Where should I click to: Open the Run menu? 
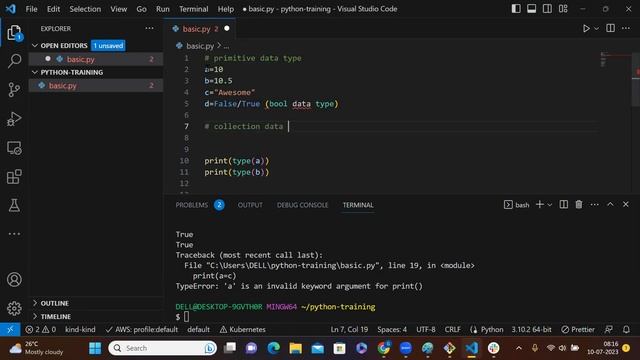[162, 9]
